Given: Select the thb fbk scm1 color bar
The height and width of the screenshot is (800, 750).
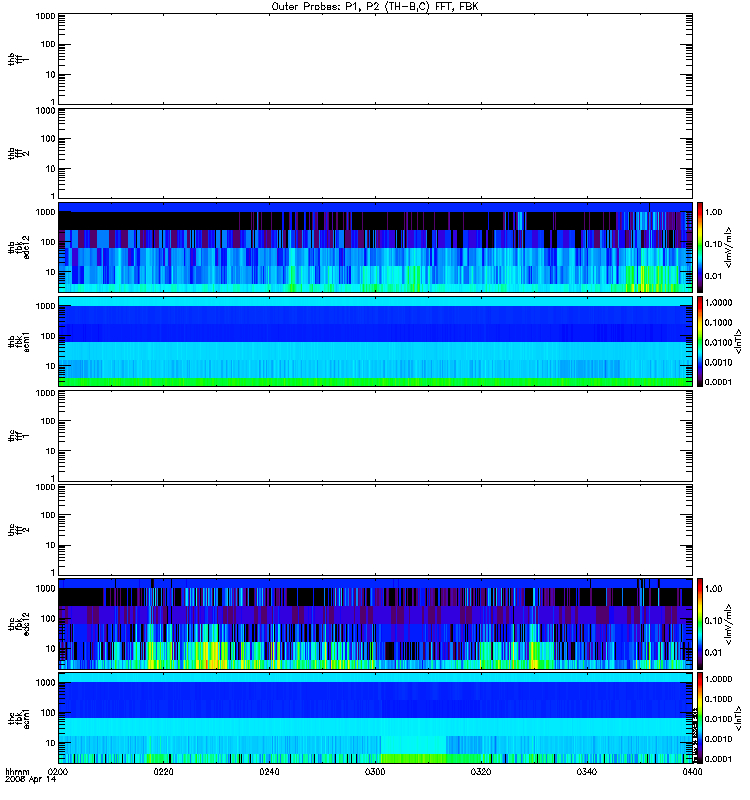Looking at the screenshot, I should point(700,341).
